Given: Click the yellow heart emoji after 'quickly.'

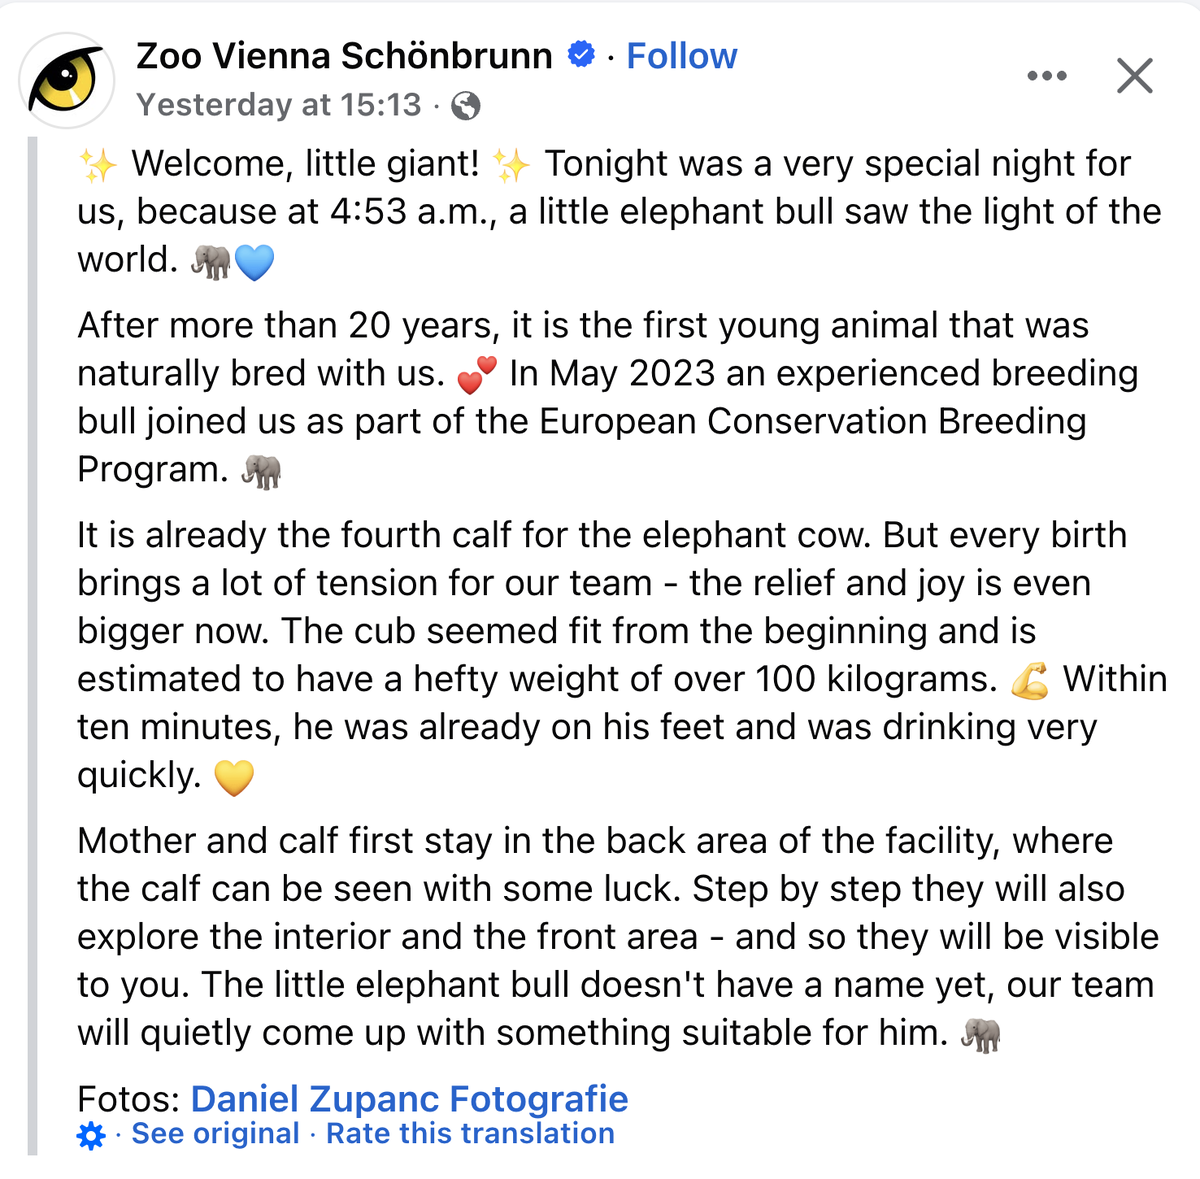Looking at the screenshot, I should (x=234, y=777).
